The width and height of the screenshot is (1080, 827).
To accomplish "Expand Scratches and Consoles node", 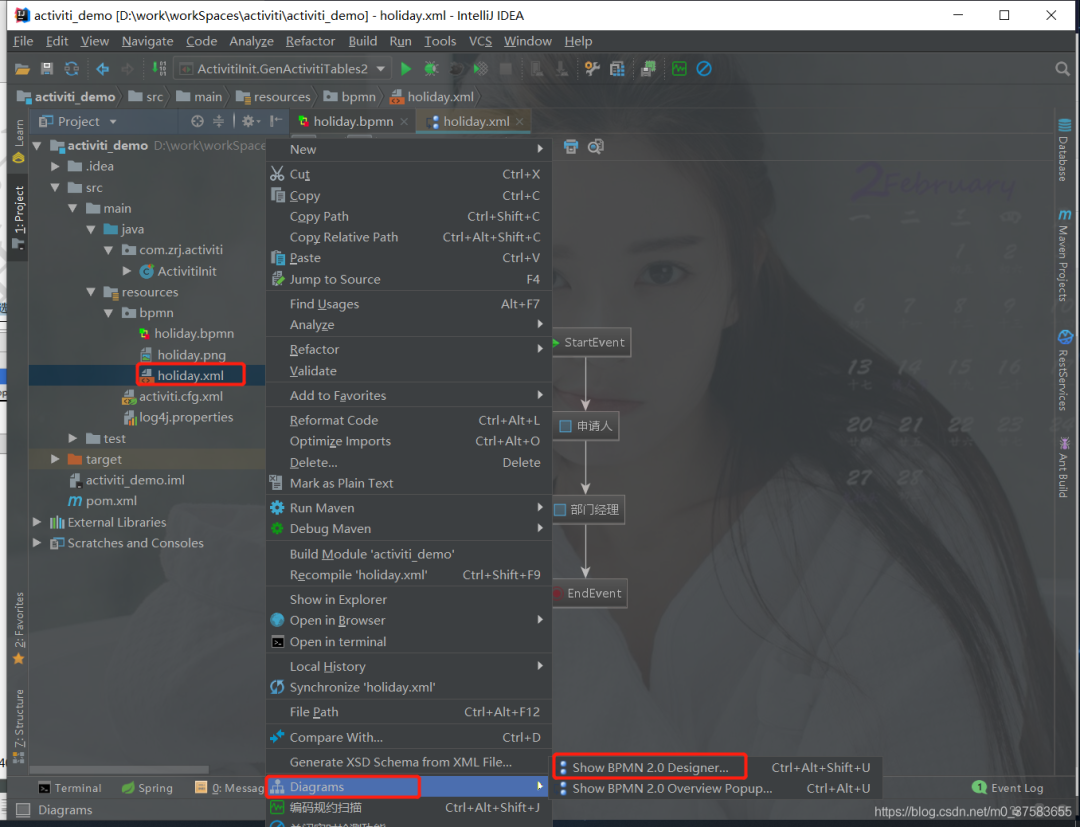I will pyautogui.click(x=37, y=543).
